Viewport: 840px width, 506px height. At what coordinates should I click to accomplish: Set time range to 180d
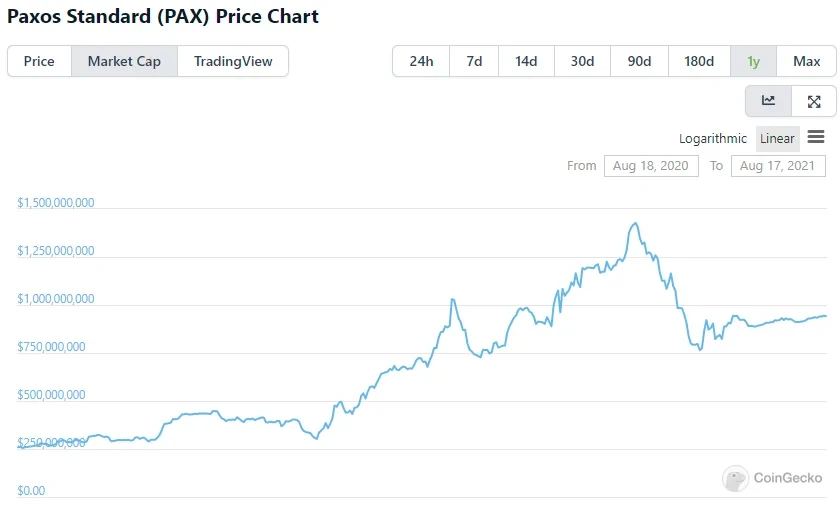pyautogui.click(x=699, y=61)
